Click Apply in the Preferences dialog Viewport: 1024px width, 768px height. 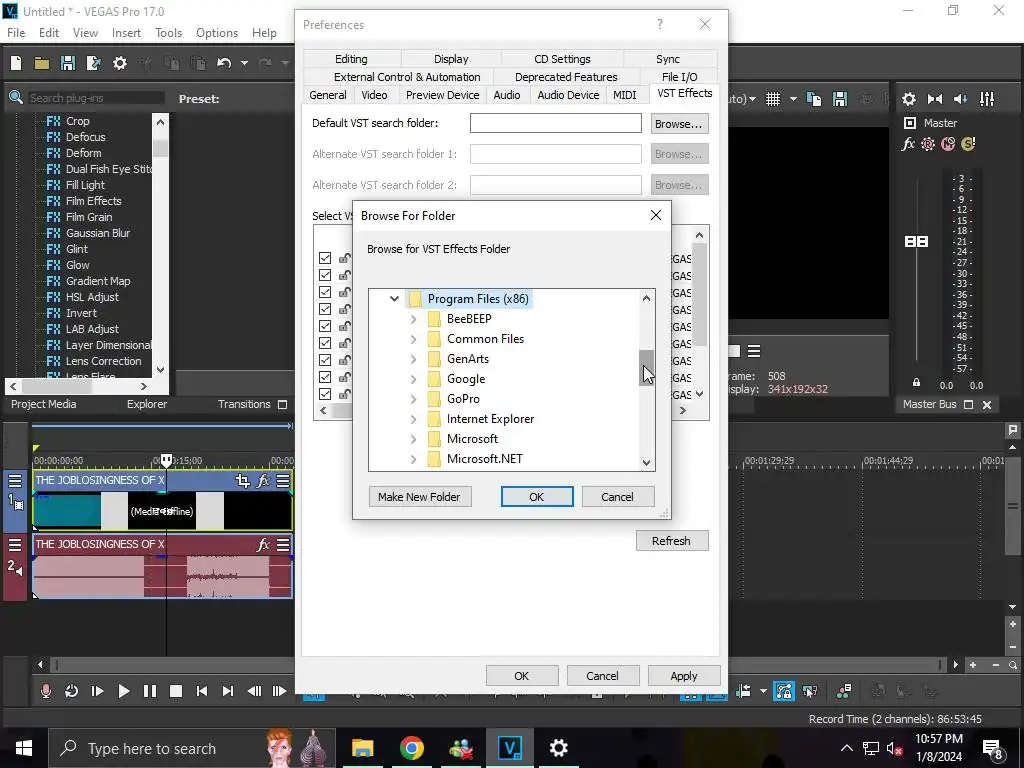(x=684, y=676)
